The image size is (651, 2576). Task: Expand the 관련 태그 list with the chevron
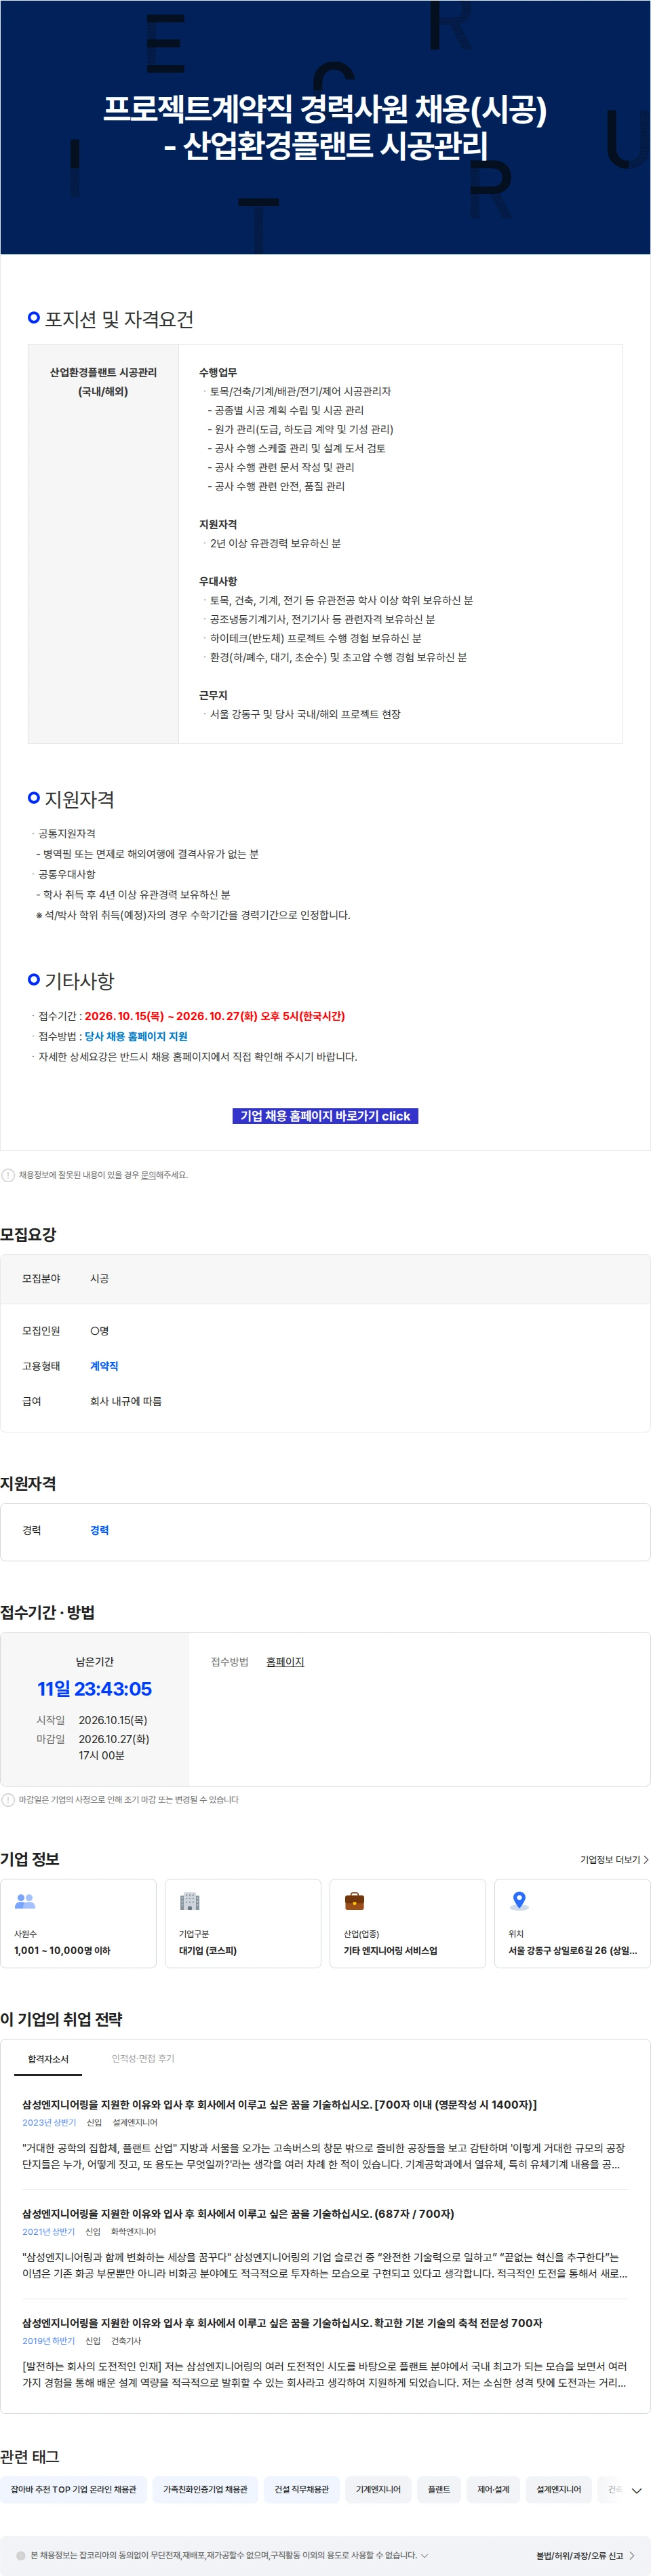click(636, 2491)
